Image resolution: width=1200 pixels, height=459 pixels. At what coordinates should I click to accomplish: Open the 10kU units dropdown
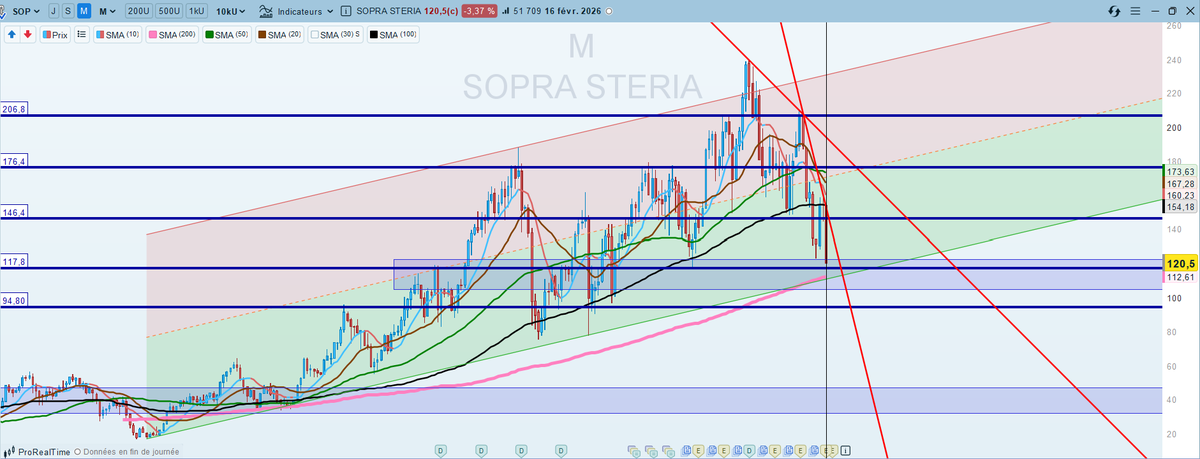(232, 11)
